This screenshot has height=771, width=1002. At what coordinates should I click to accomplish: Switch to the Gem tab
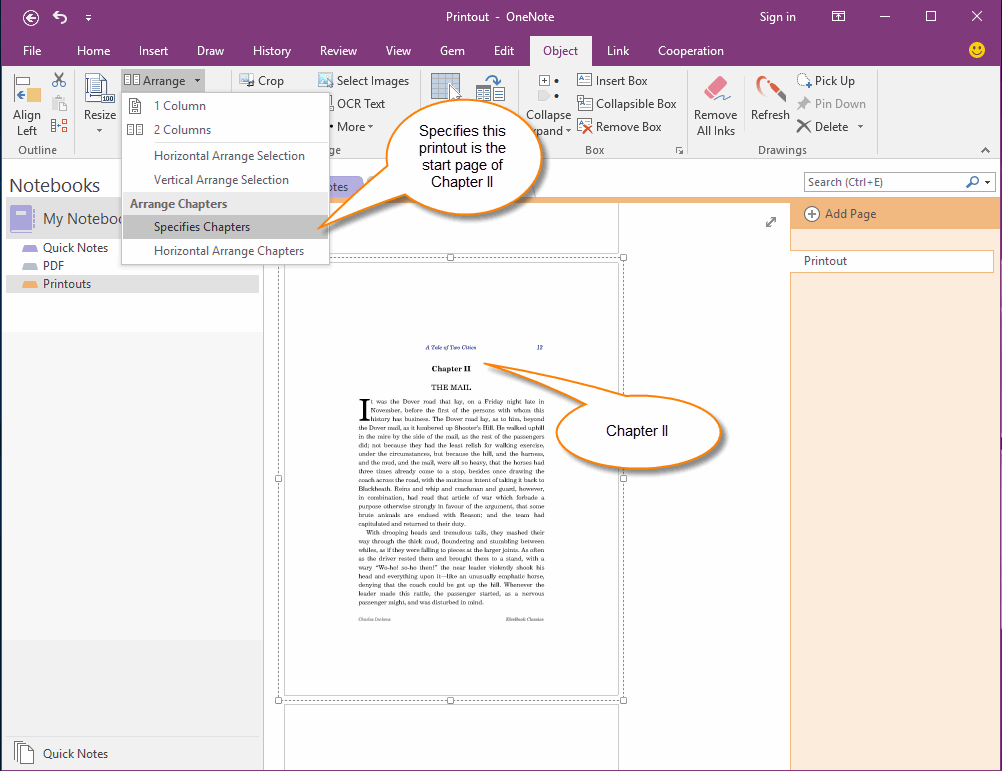(x=452, y=51)
